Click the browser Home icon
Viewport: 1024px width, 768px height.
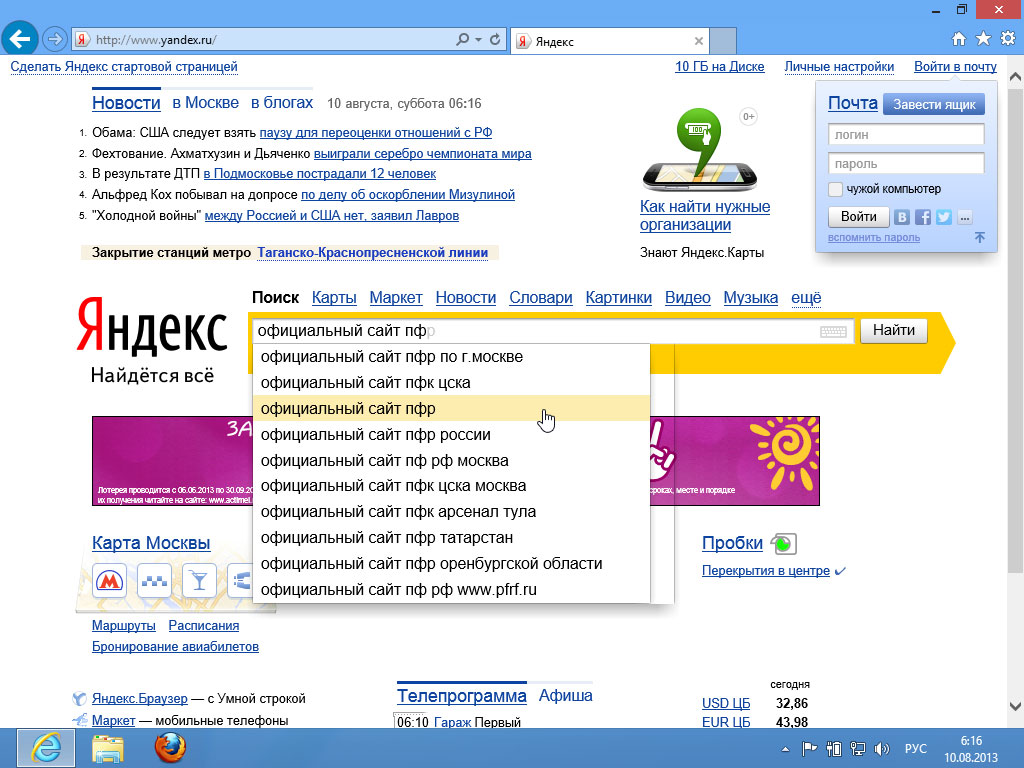pos(959,39)
